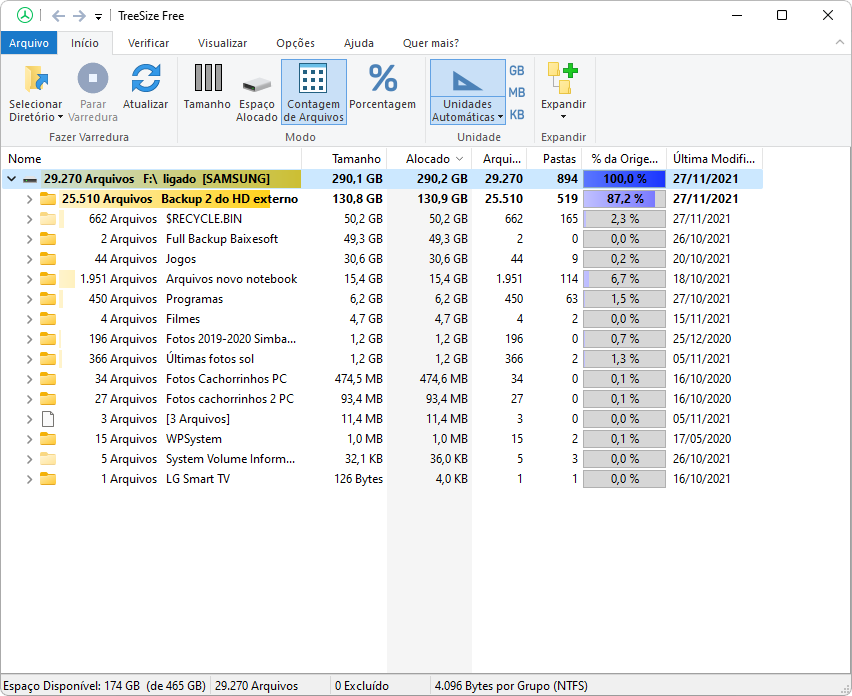Click the Últimas fotos sol folder icon
This screenshot has width=852, height=696.
pyautogui.click(x=48, y=359)
